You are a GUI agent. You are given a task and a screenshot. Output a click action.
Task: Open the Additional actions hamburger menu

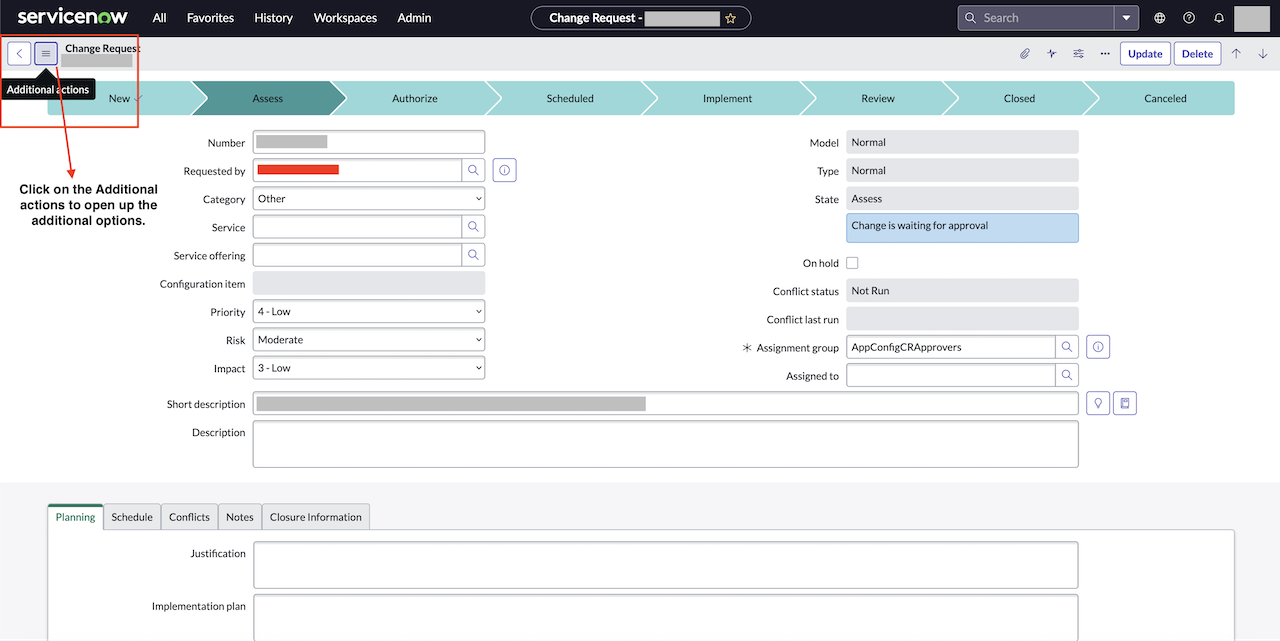pyautogui.click(x=44, y=53)
